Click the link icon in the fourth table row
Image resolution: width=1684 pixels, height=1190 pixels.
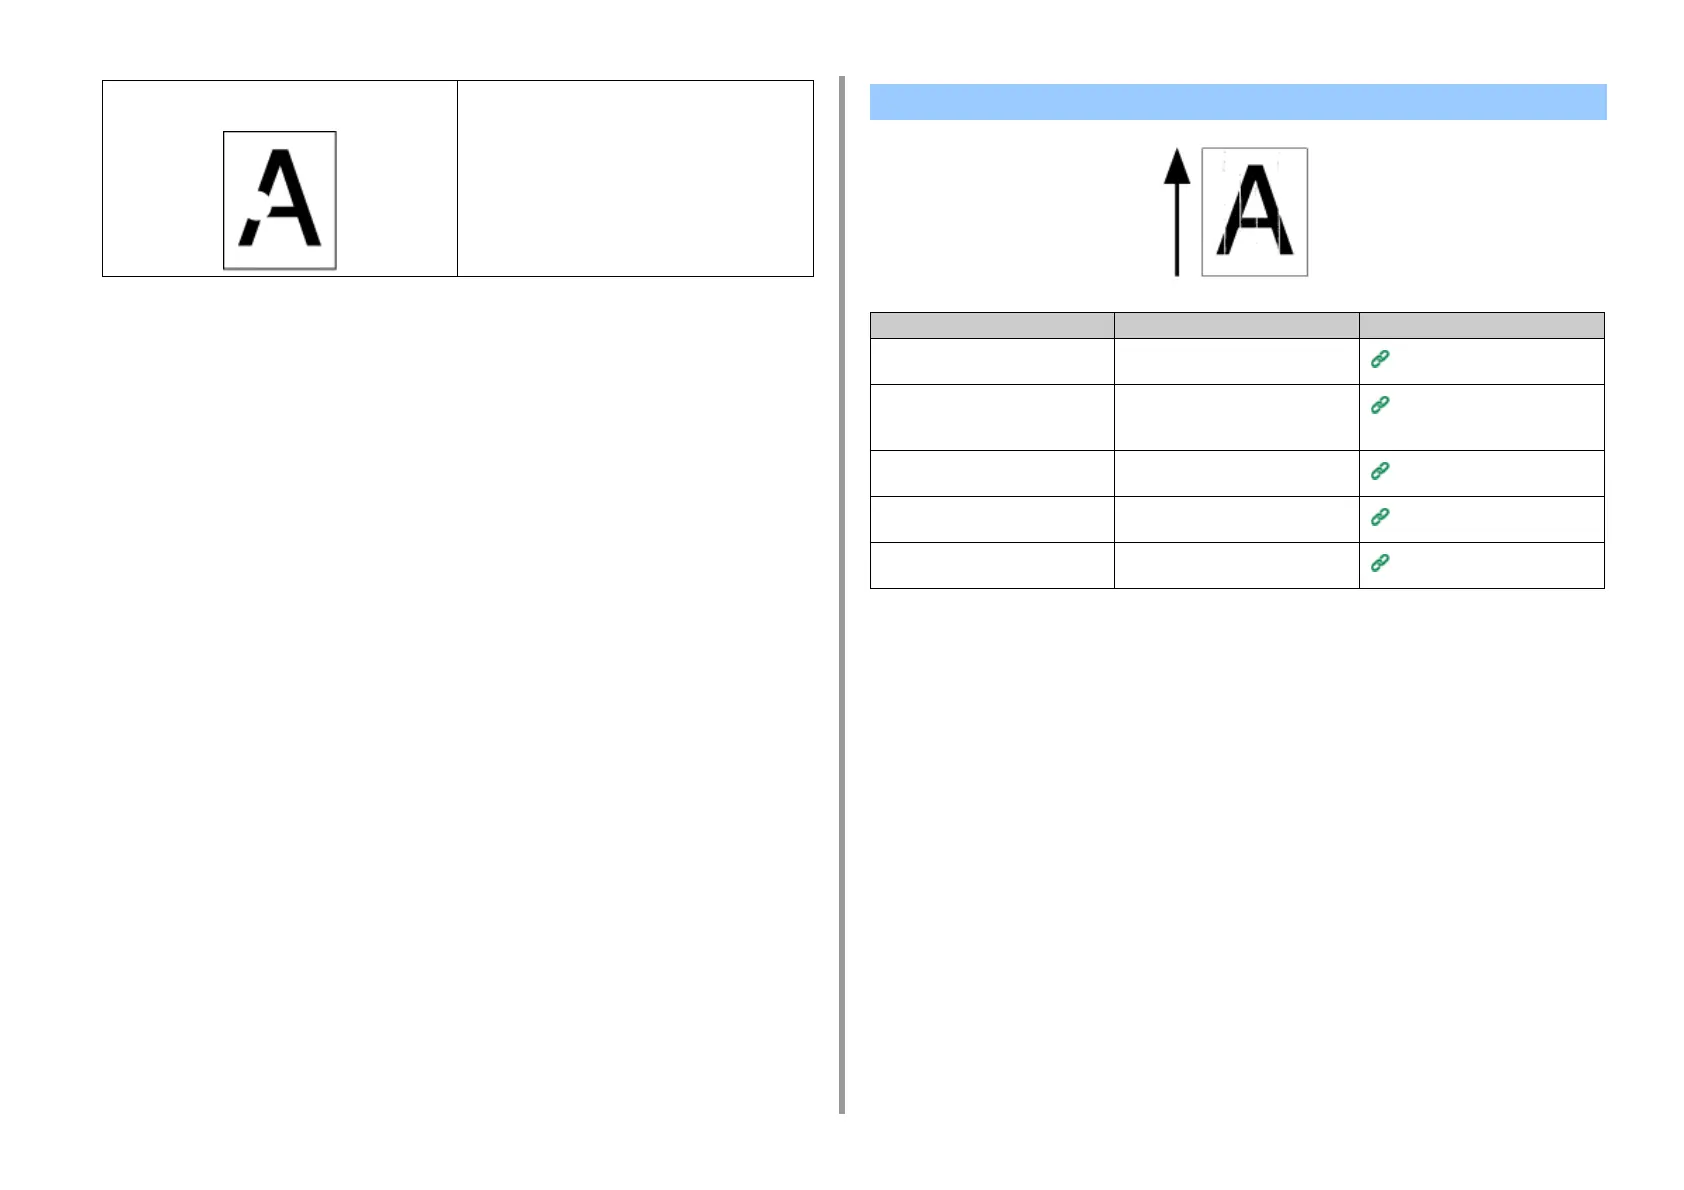(x=1380, y=517)
